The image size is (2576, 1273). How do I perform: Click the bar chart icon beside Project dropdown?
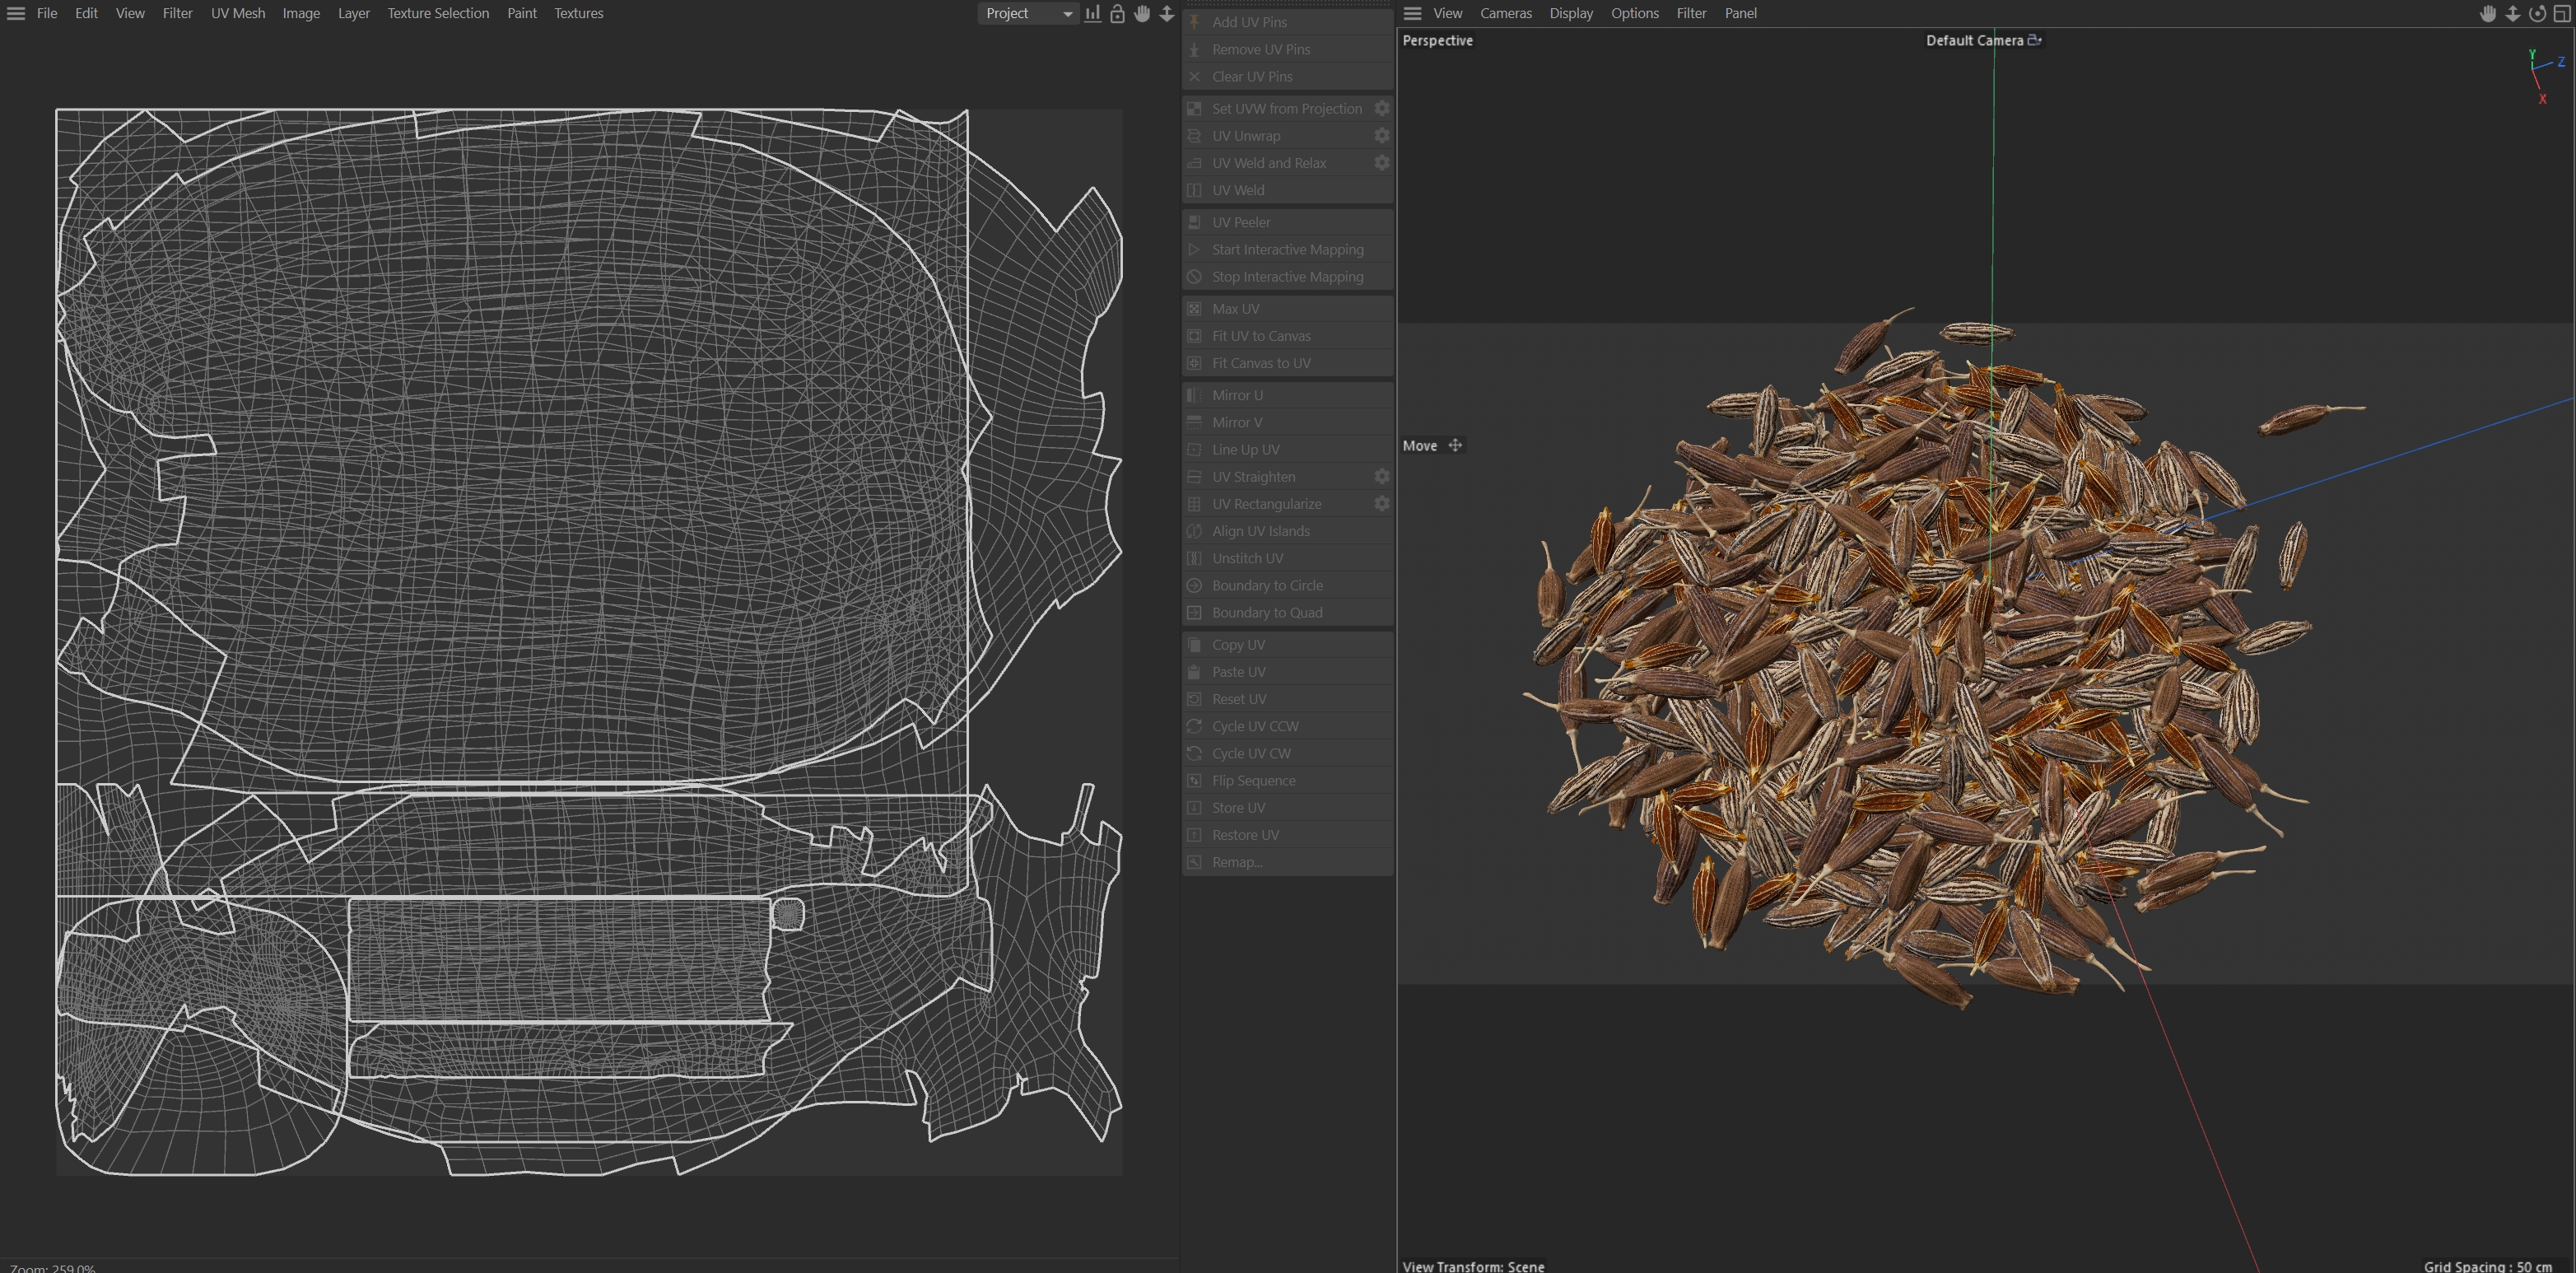tap(1093, 13)
